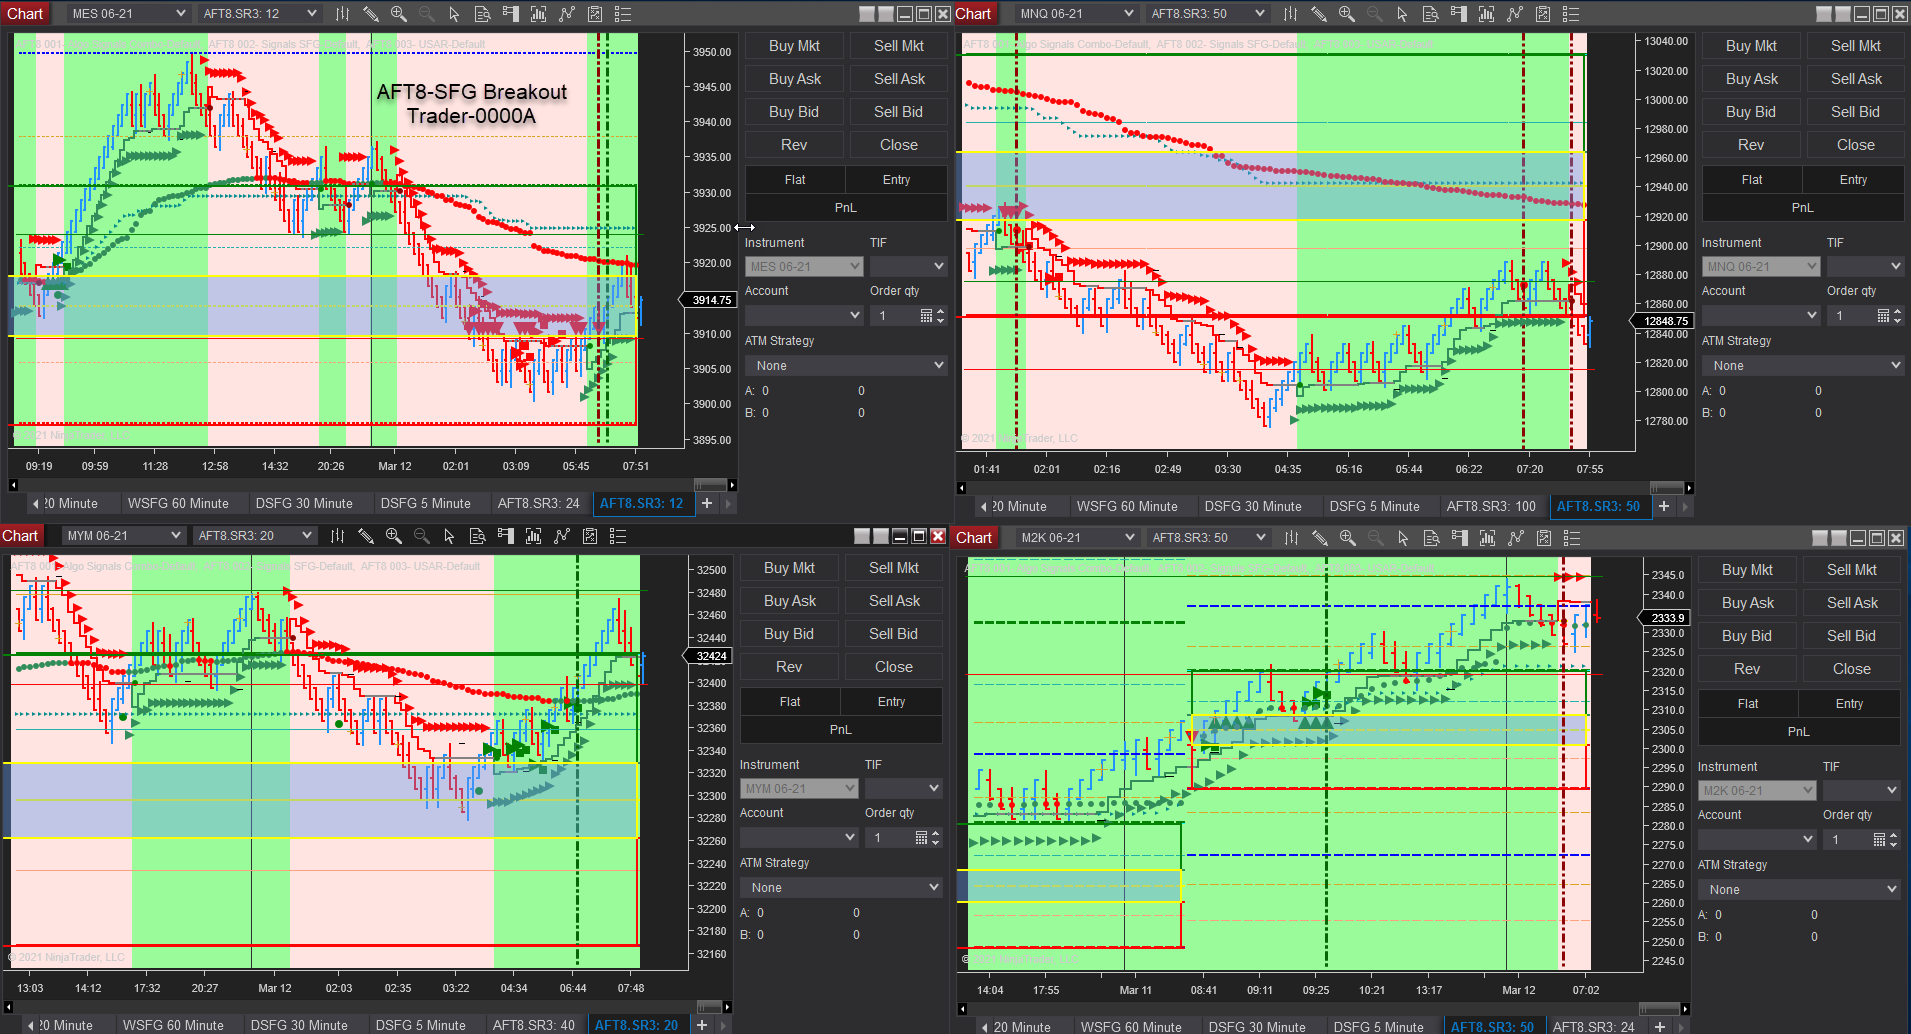The height and width of the screenshot is (1034, 1911).
Task: Type in the Account field on MES panel
Action: click(x=797, y=315)
